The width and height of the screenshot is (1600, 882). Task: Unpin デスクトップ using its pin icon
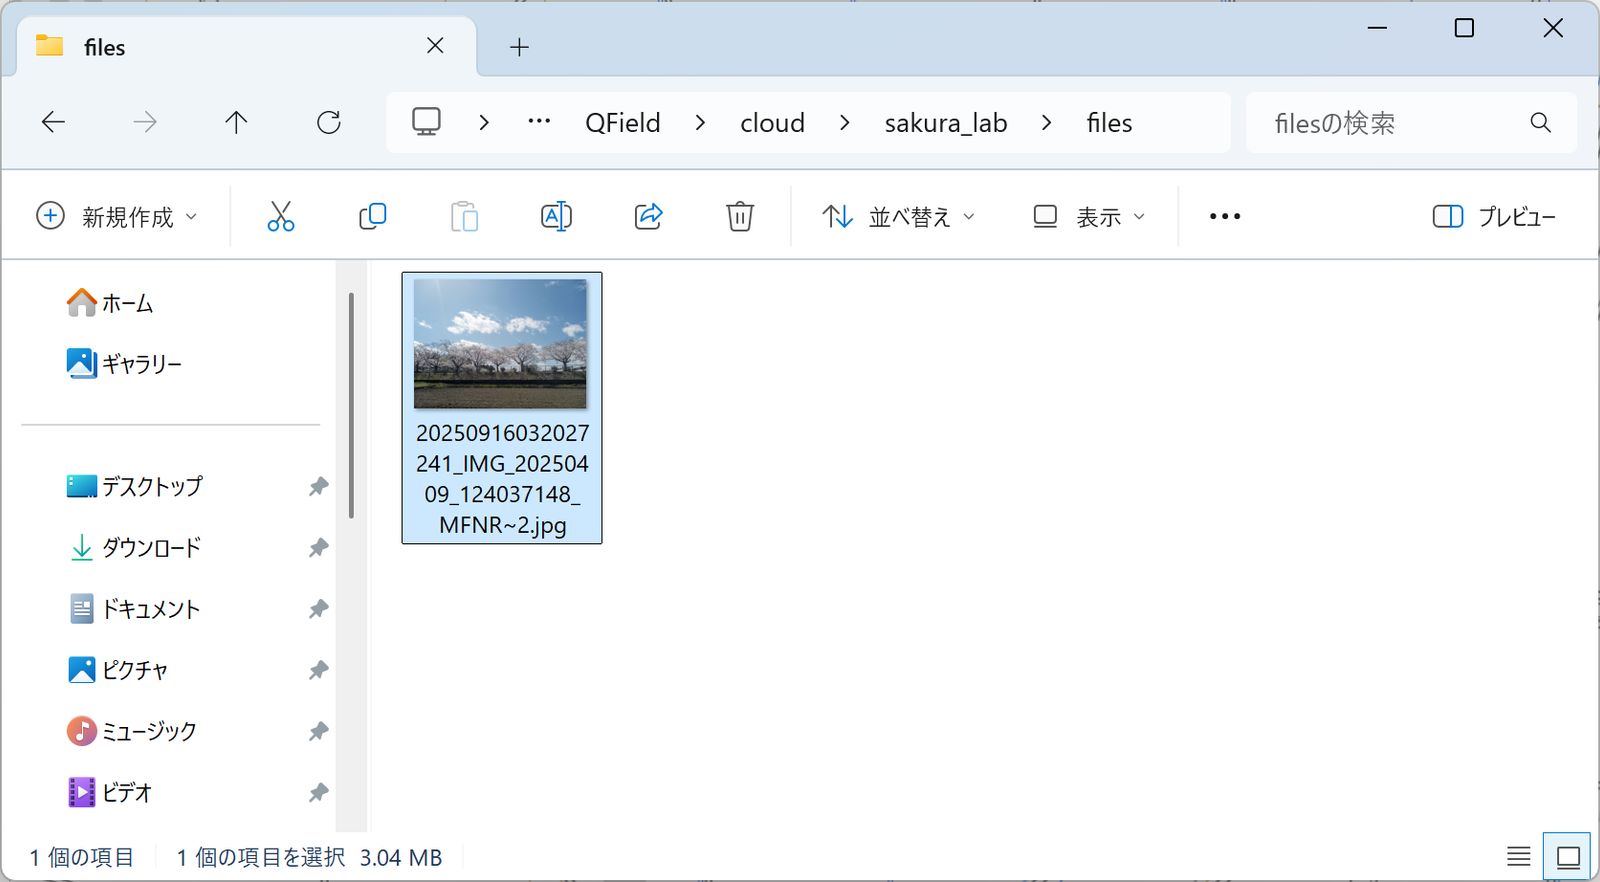click(318, 486)
